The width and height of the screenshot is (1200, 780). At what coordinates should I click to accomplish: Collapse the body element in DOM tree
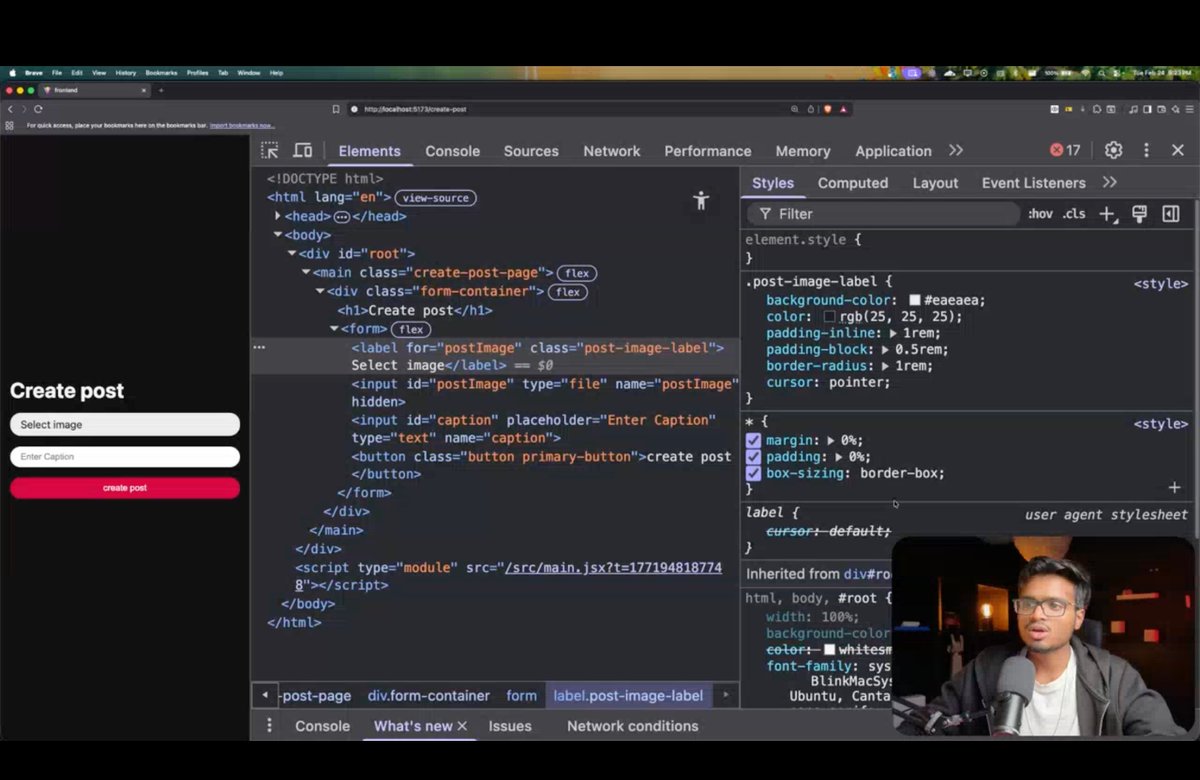[278, 235]
